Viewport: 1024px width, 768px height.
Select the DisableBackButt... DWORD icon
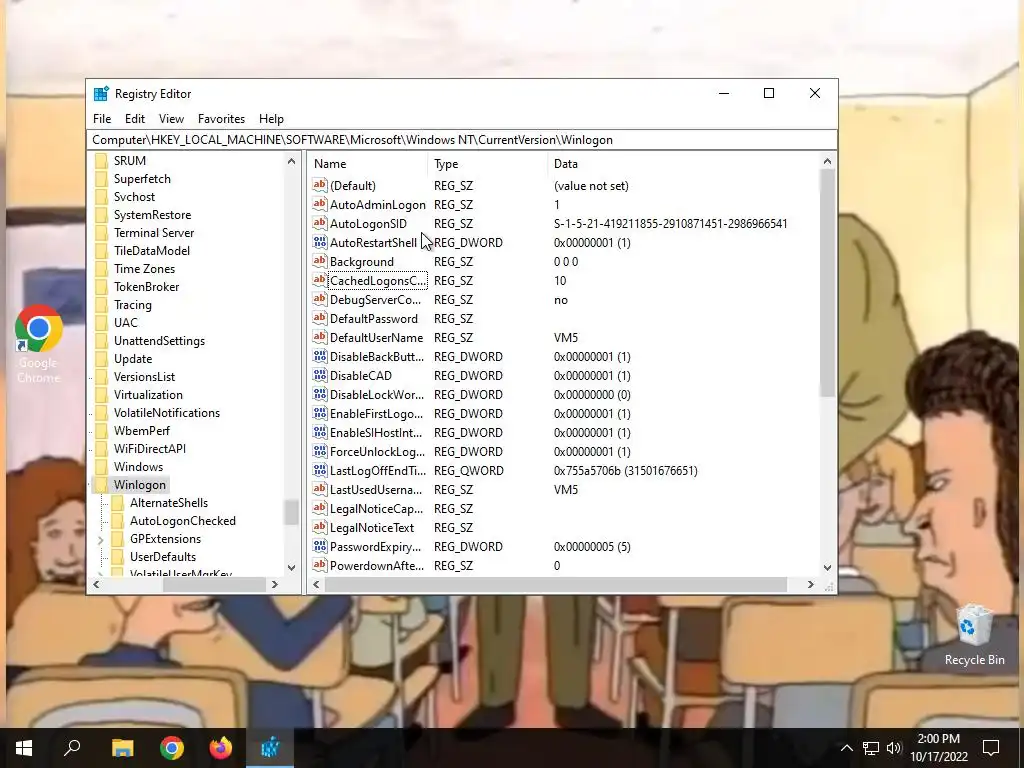tap(319, 357)
